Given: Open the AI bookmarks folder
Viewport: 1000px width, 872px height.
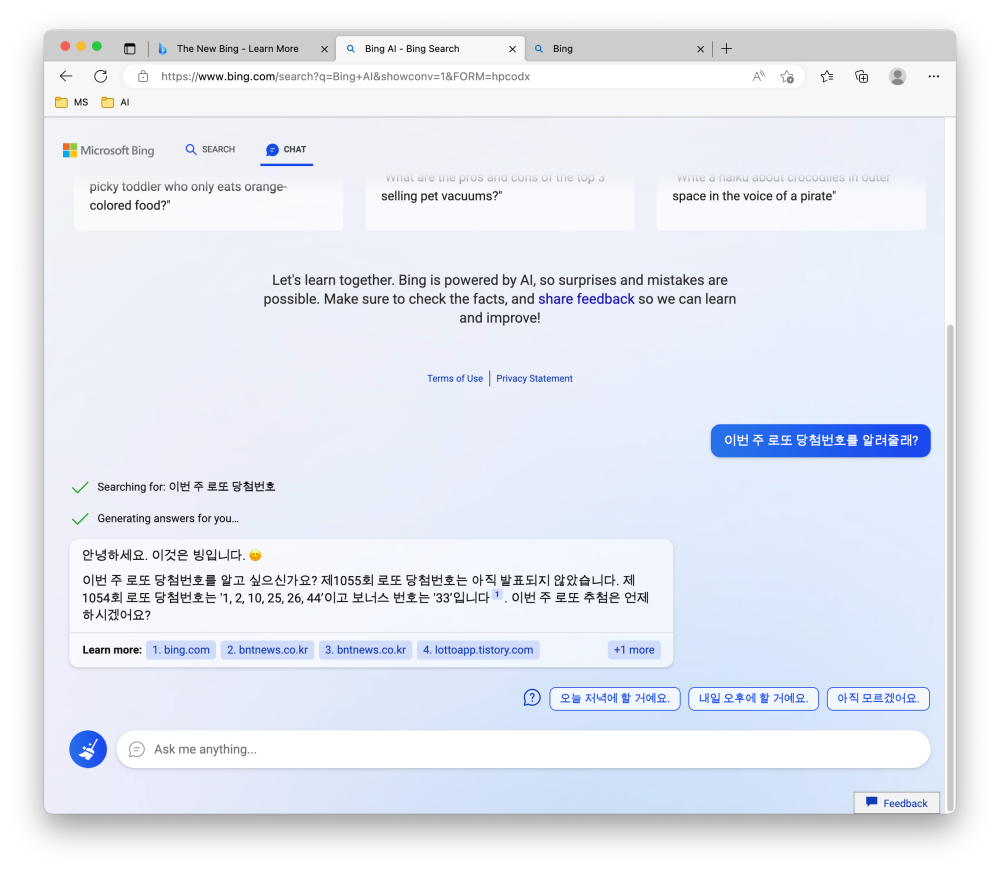Looking at the screenshot, I should coord(115,102).
